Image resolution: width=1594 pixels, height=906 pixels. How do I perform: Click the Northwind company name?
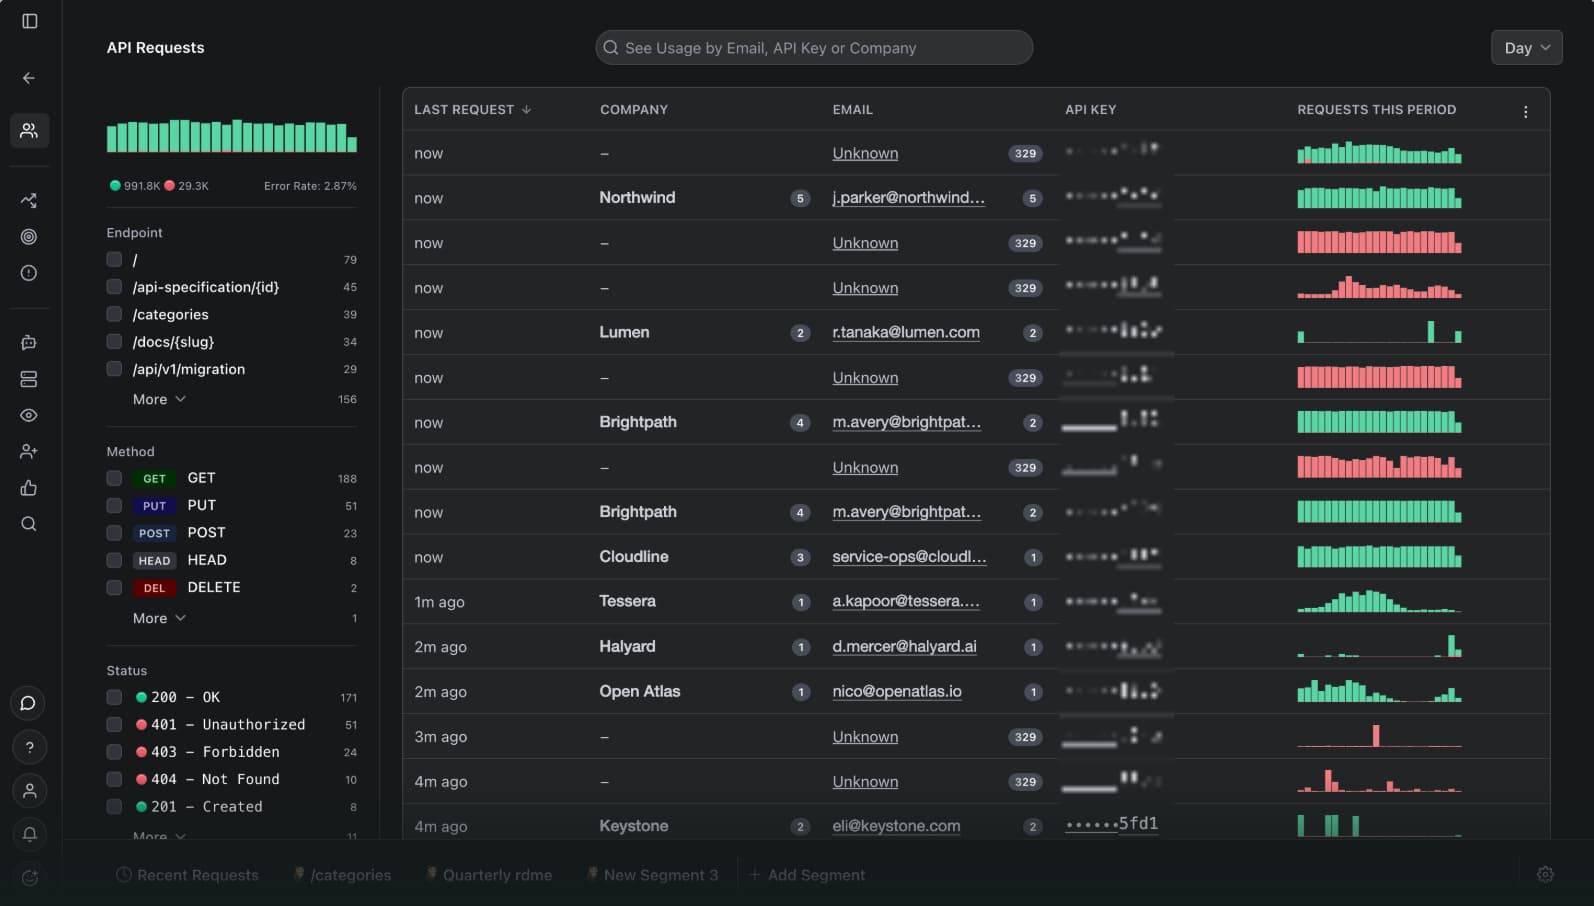pyautogui.click(x=637, y=198)
